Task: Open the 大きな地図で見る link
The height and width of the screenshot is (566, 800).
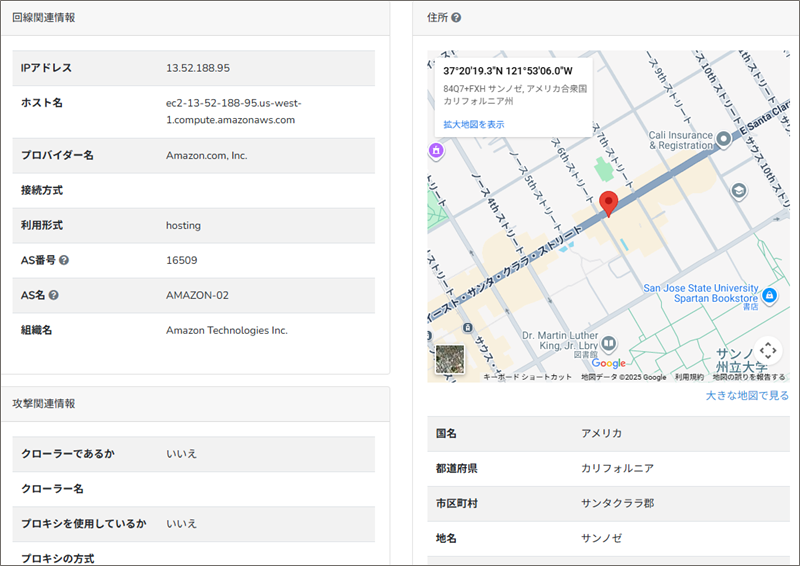Action: click(x=746, y=396)
